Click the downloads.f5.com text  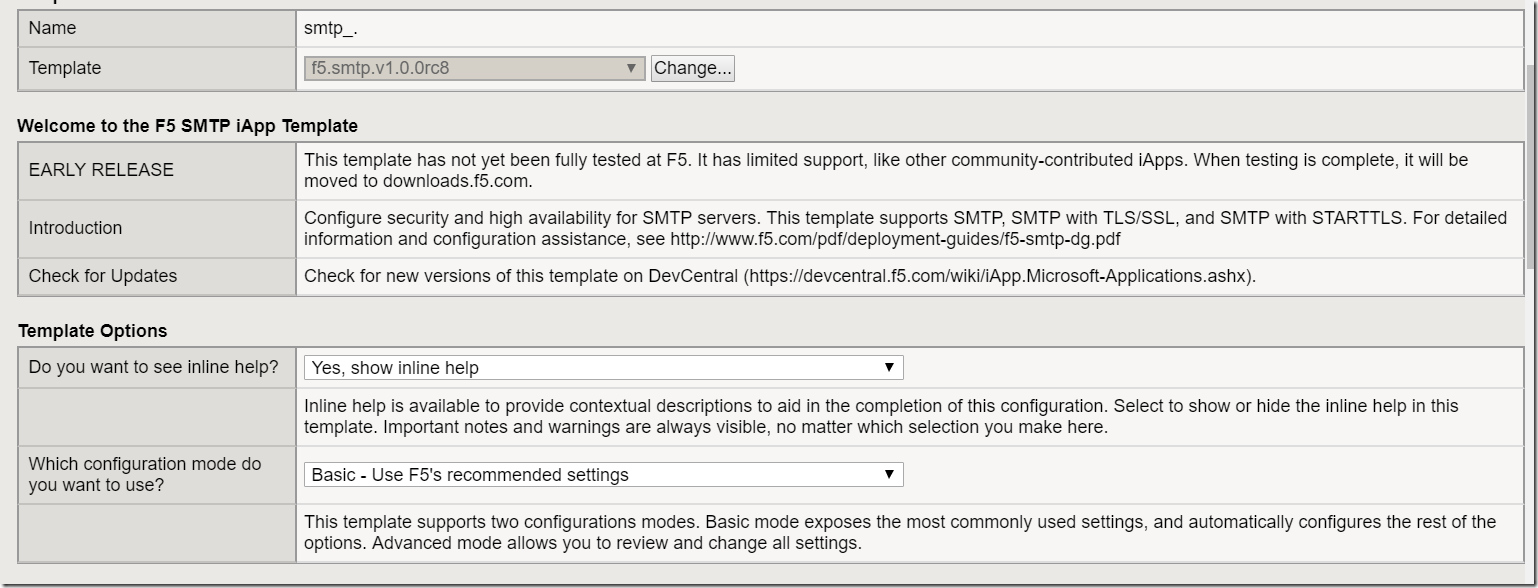[x=456, y=181]
